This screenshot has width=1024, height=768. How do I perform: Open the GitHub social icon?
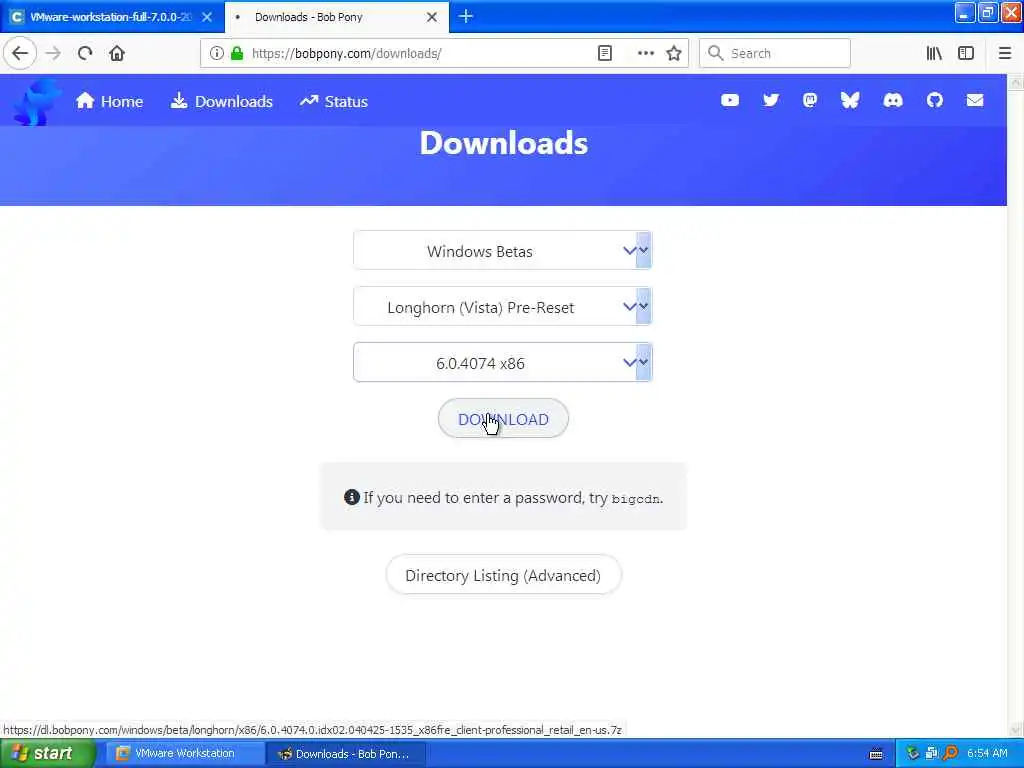click(x=935, y=100)
